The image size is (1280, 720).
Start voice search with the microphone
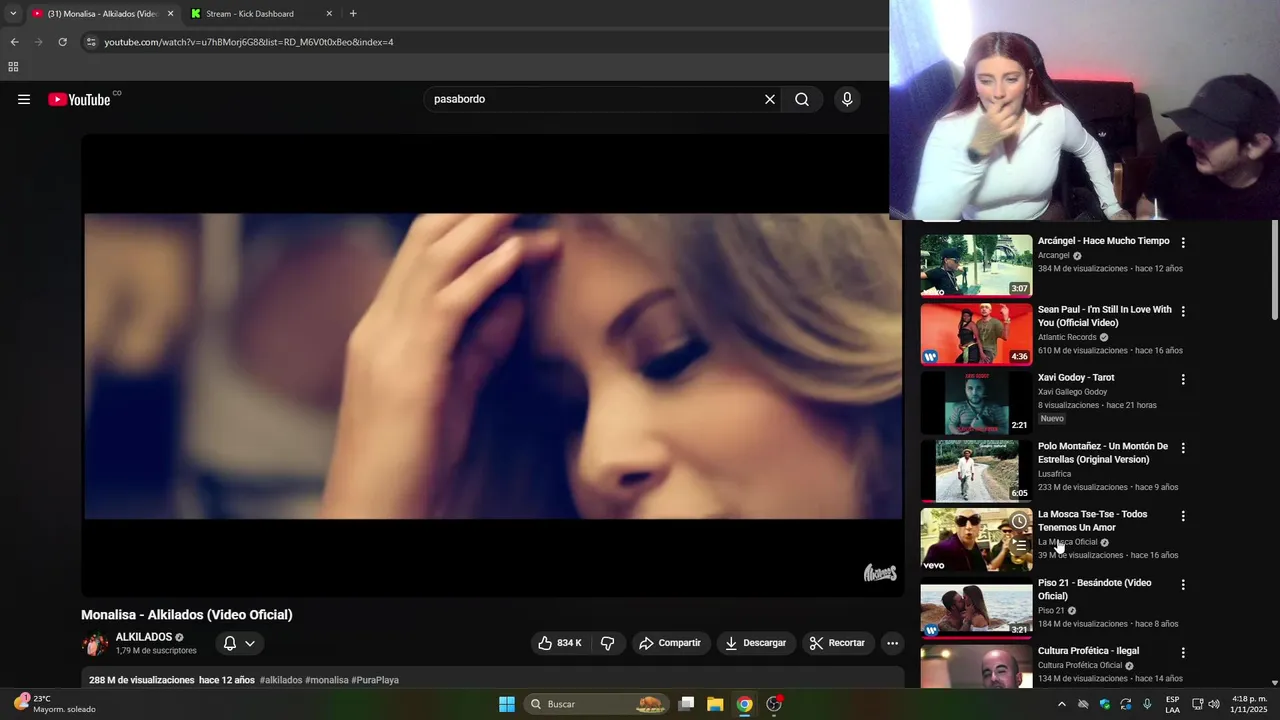pos(847,99)
